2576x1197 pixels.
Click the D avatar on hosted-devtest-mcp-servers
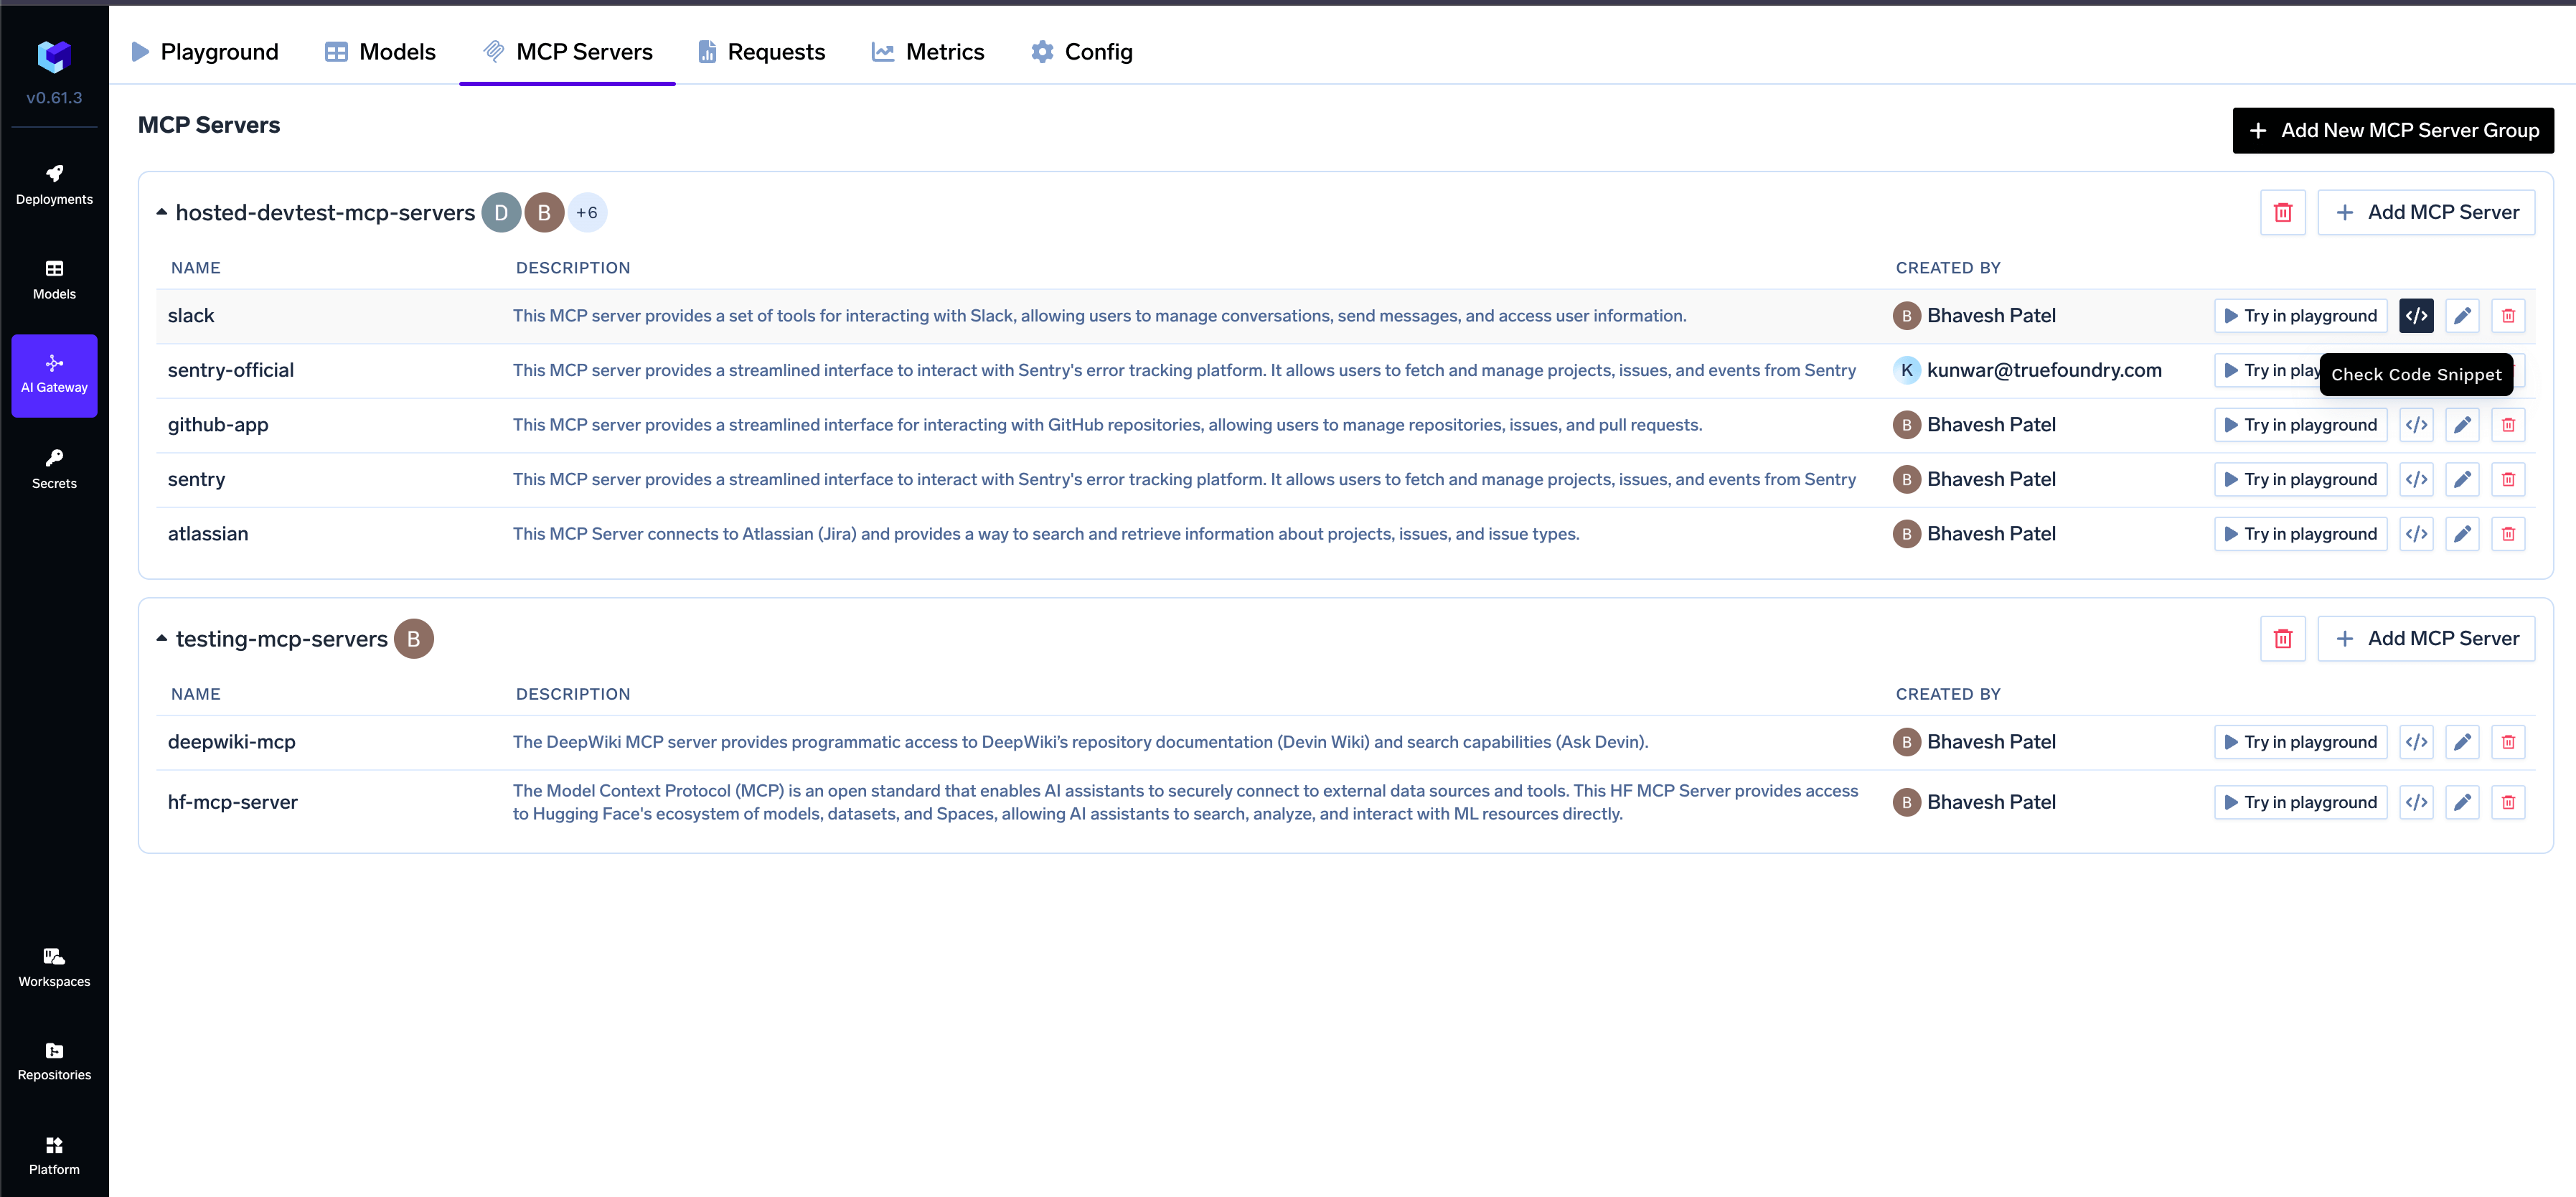click(x=501, y=212)
